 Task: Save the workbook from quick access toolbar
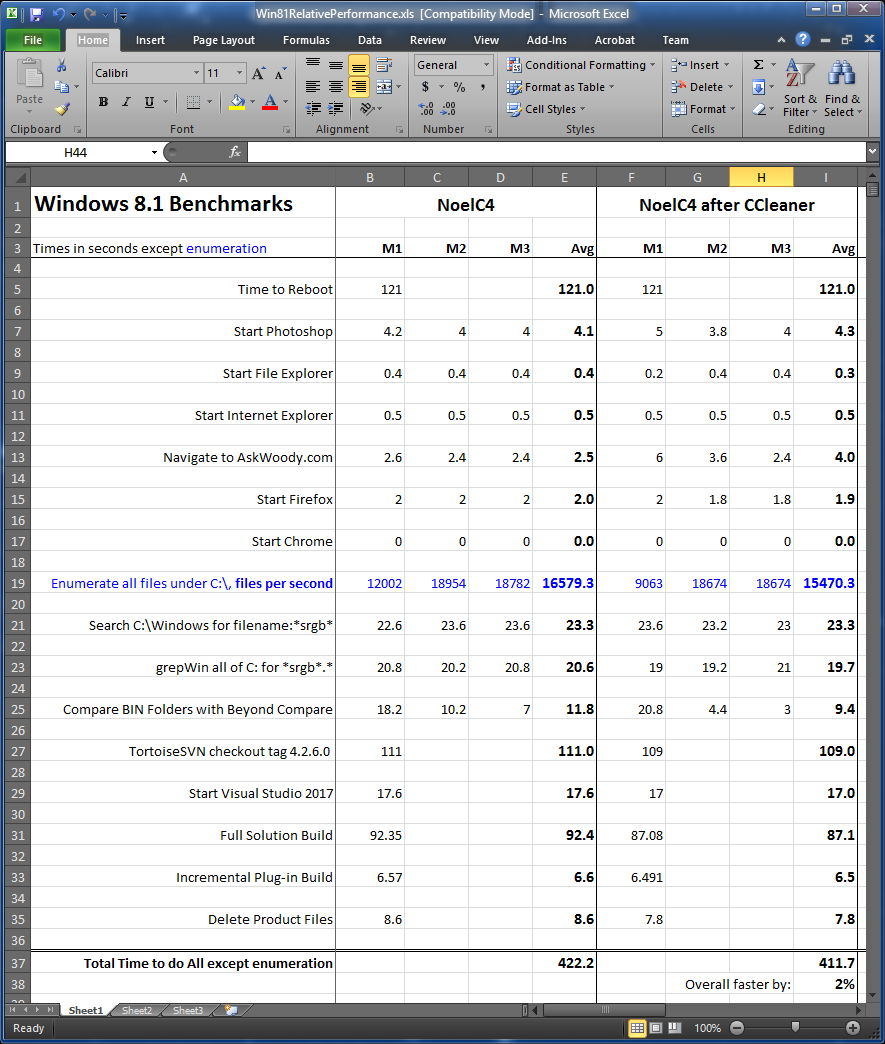(x=36, y=14)
